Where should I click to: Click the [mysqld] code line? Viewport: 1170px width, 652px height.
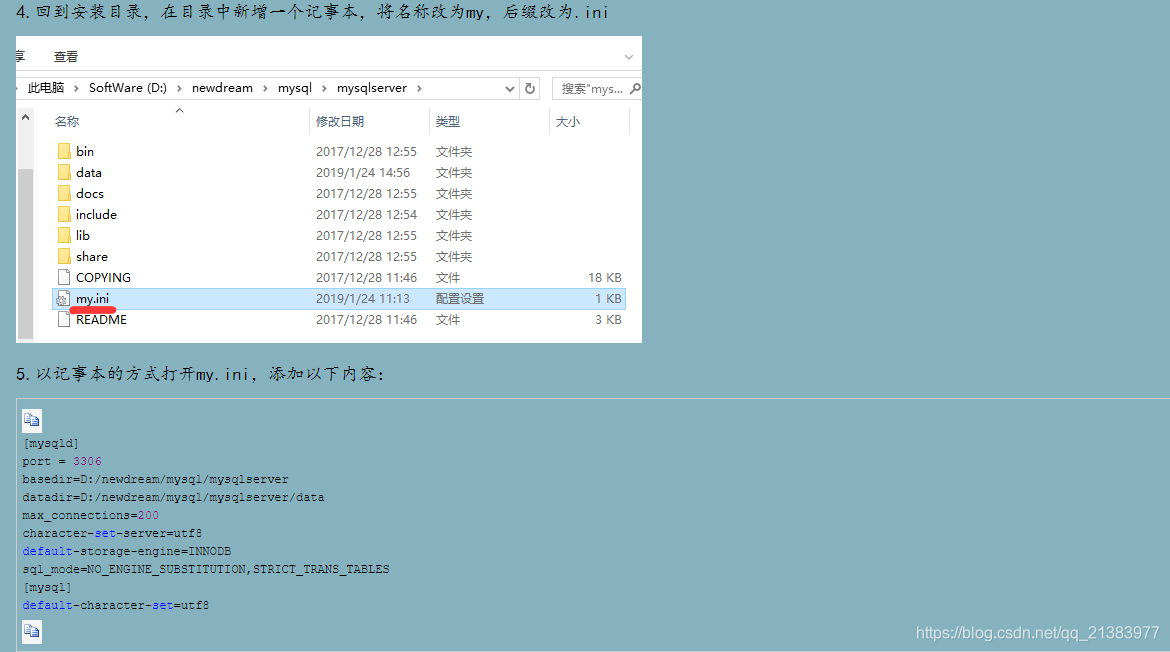click(51, 443)
